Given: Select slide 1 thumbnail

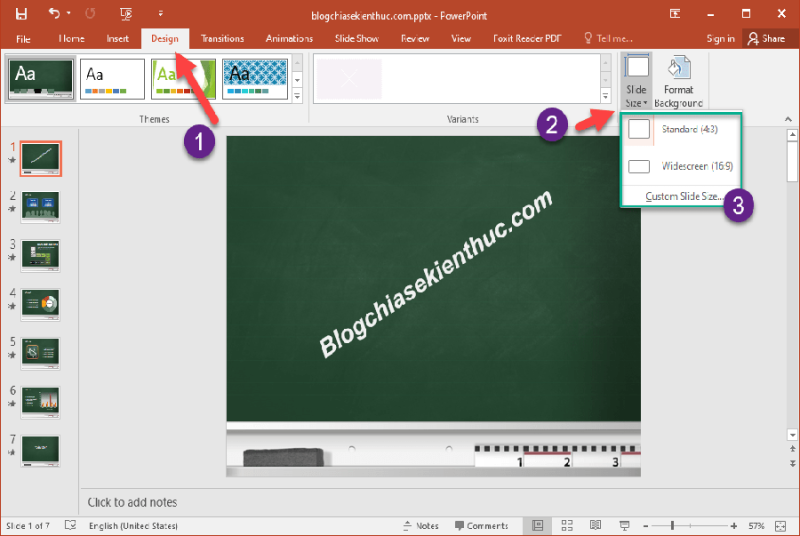Looking at the screenshot, I should pos(40,159).
